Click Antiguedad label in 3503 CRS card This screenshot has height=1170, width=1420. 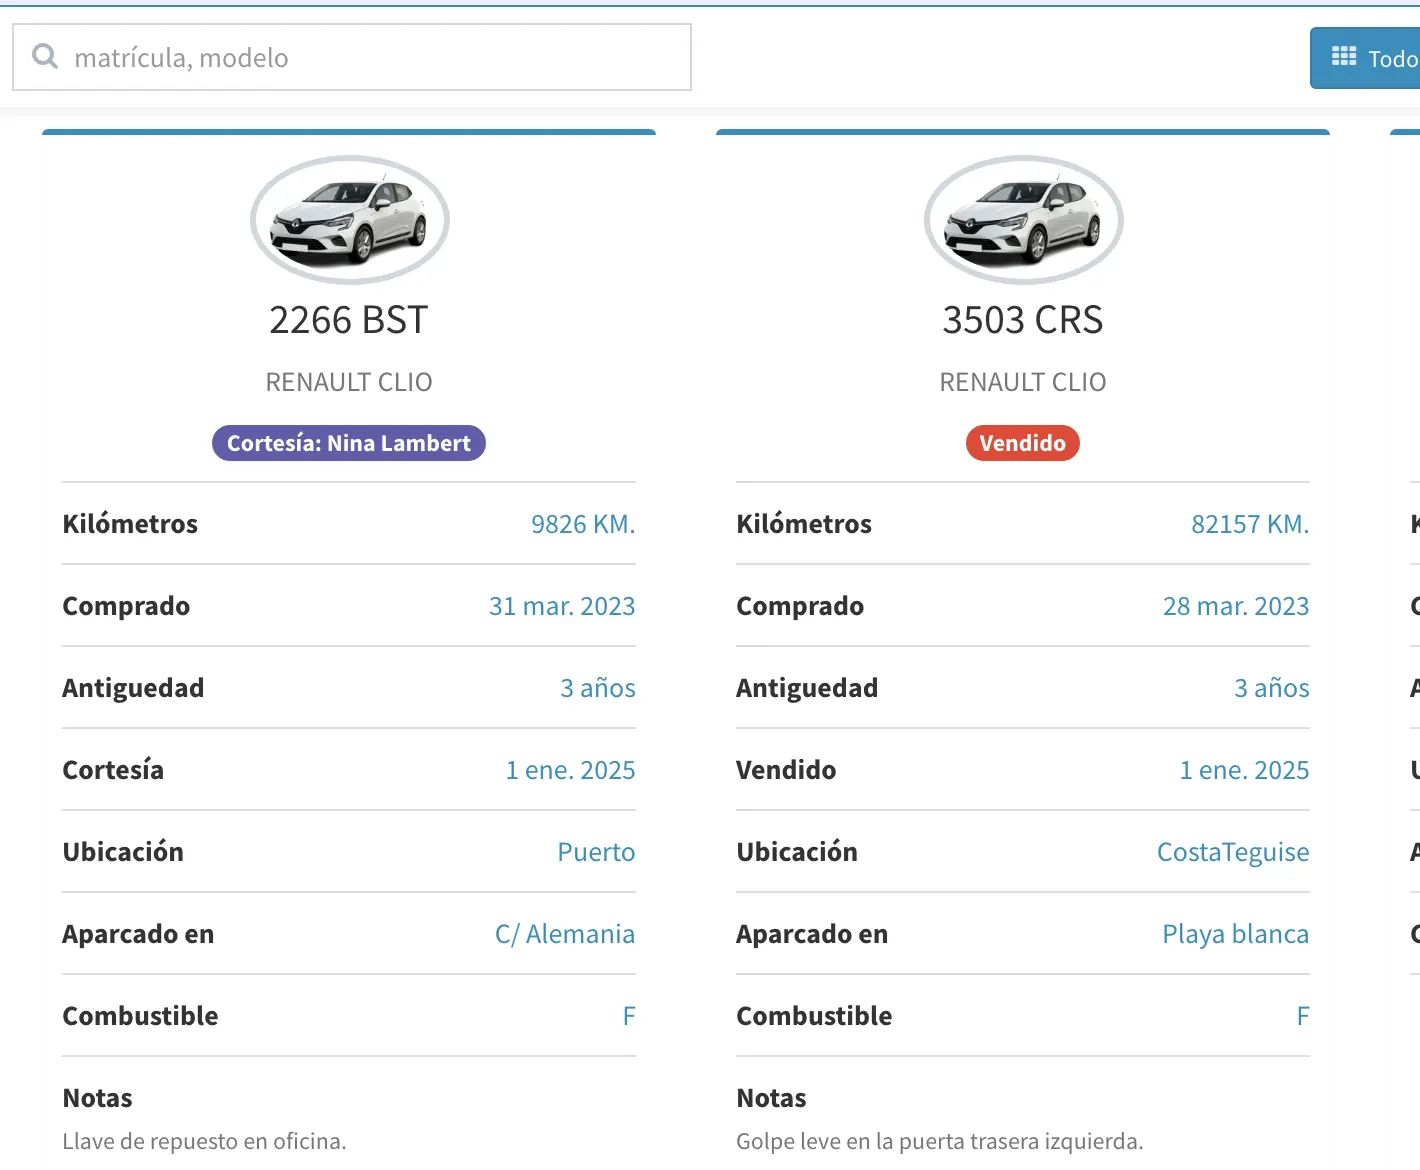point(807,688)
